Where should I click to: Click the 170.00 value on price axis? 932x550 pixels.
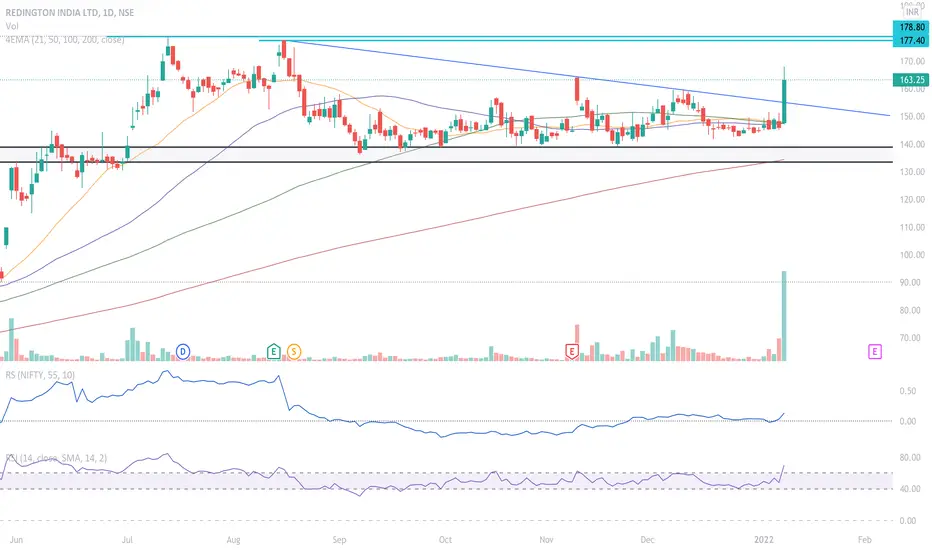912,61
